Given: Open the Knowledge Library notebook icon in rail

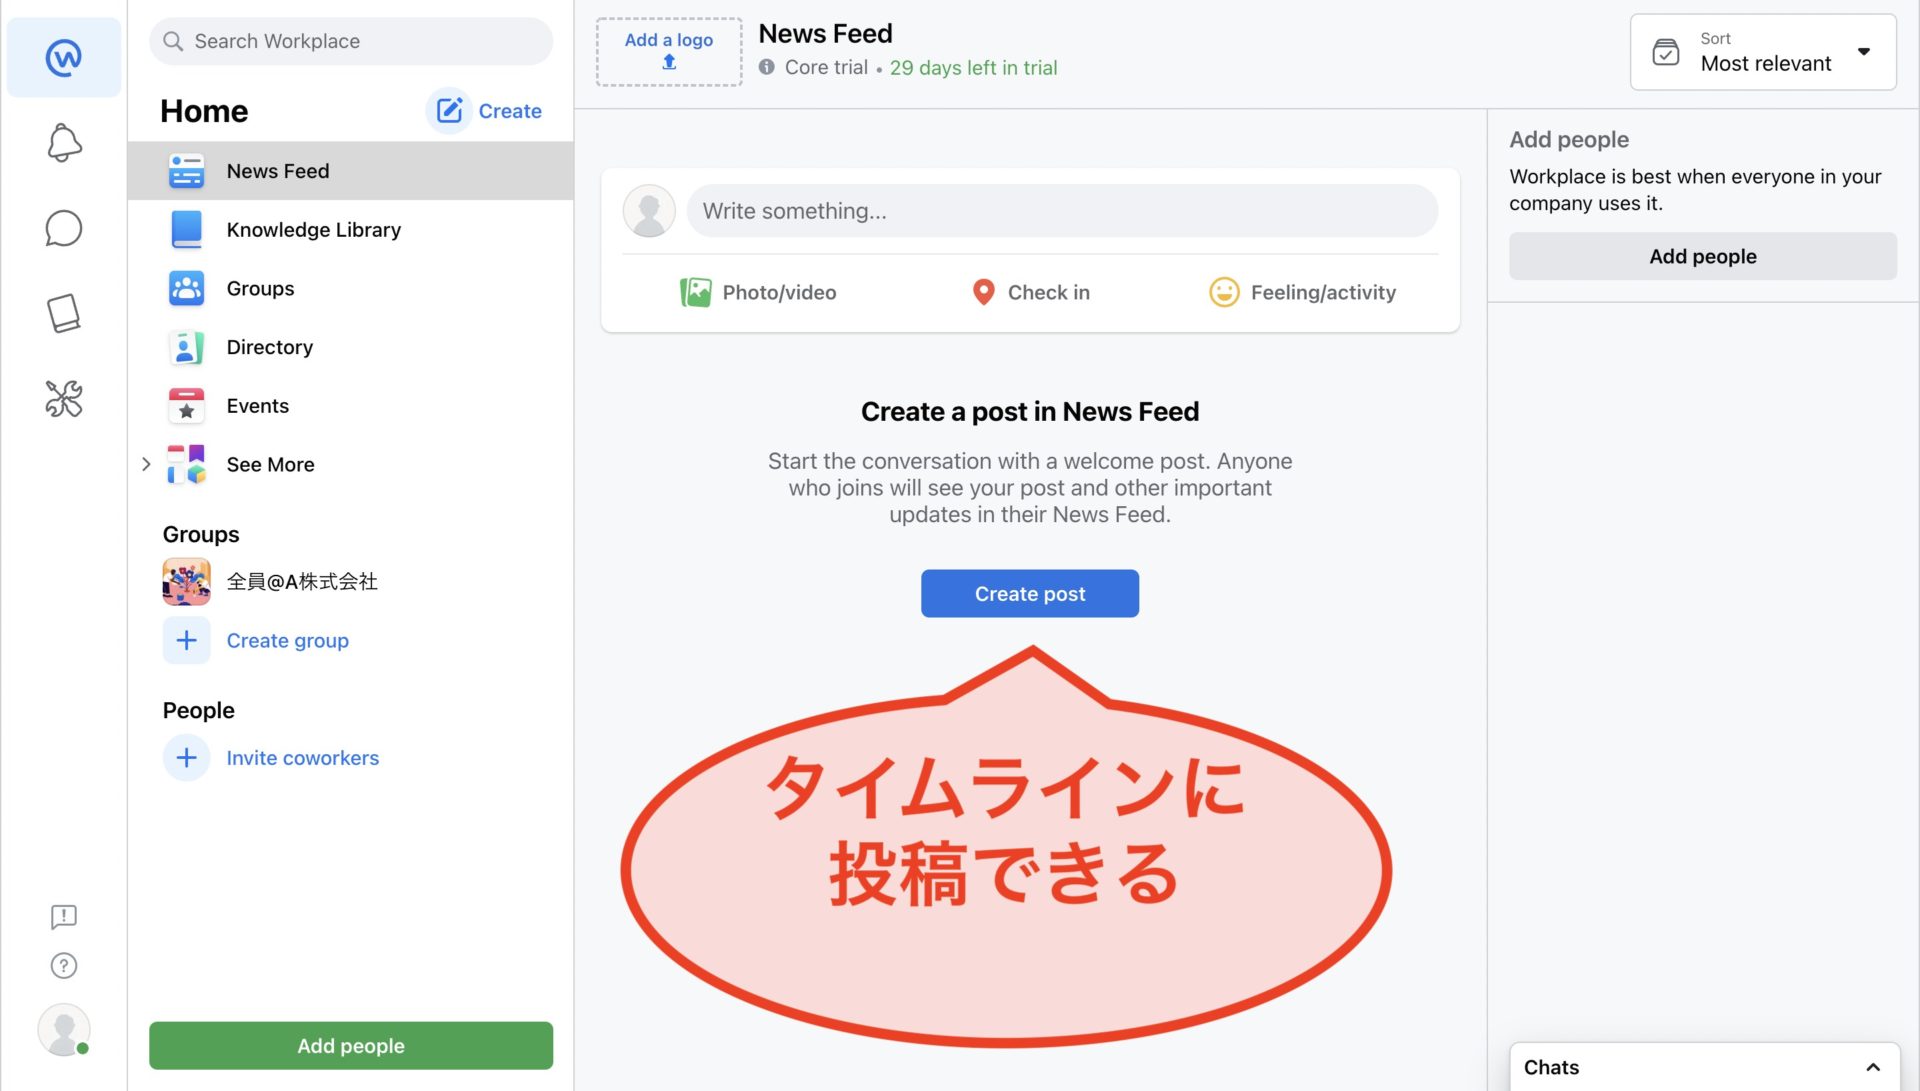Looking at the screenshot, I should click(x=64, y=313).
